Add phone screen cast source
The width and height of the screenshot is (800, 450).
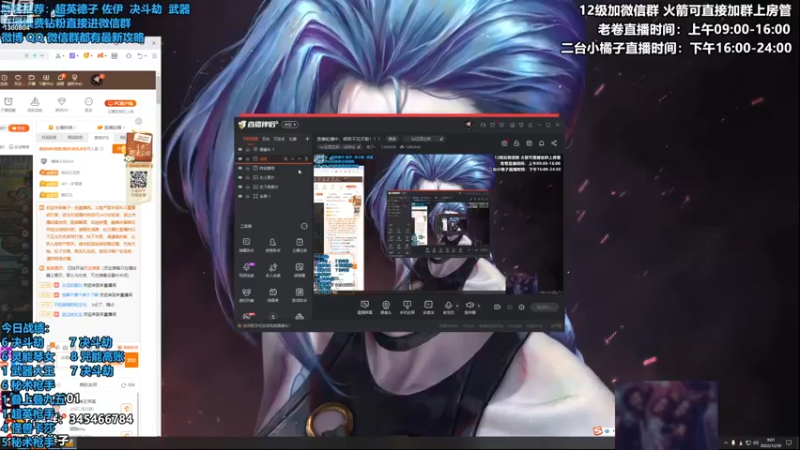(407, 307)
